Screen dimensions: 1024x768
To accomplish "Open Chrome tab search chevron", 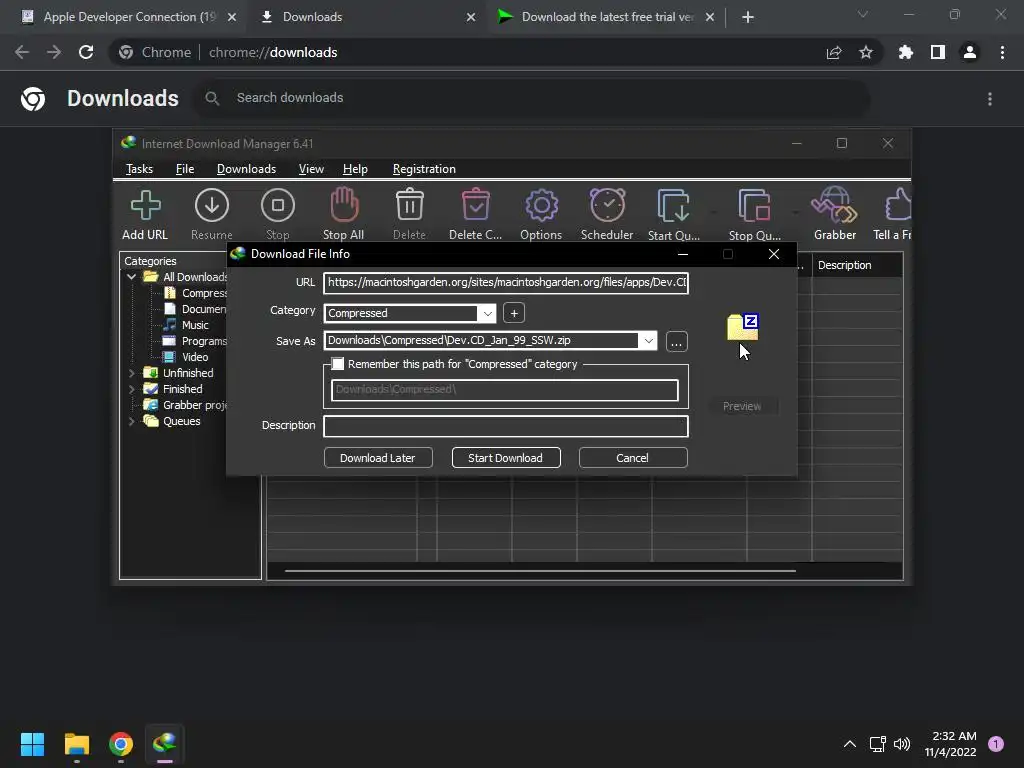I will 863,14.
